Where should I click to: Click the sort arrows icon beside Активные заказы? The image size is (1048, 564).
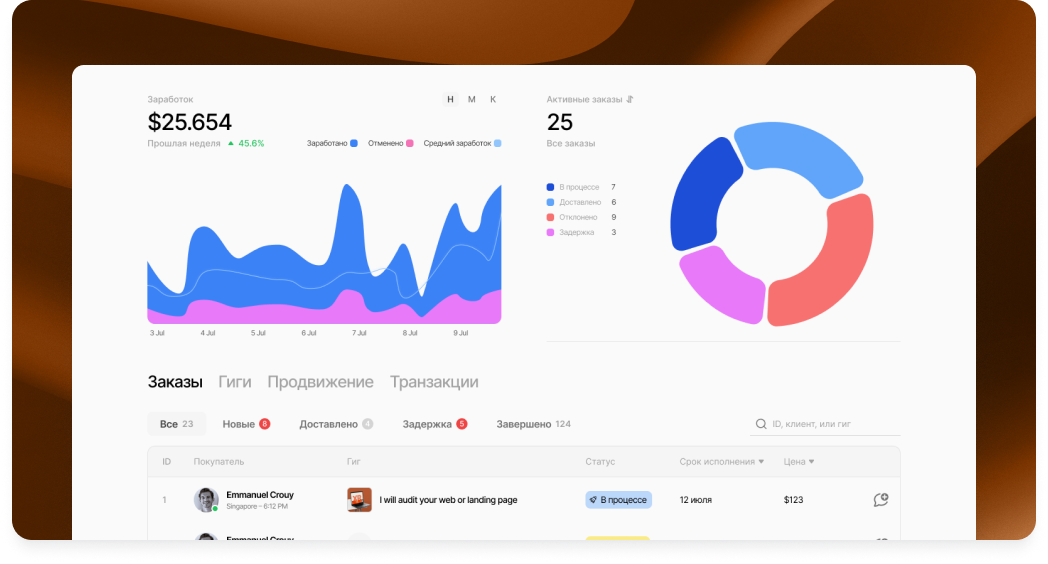click(630, 100)
